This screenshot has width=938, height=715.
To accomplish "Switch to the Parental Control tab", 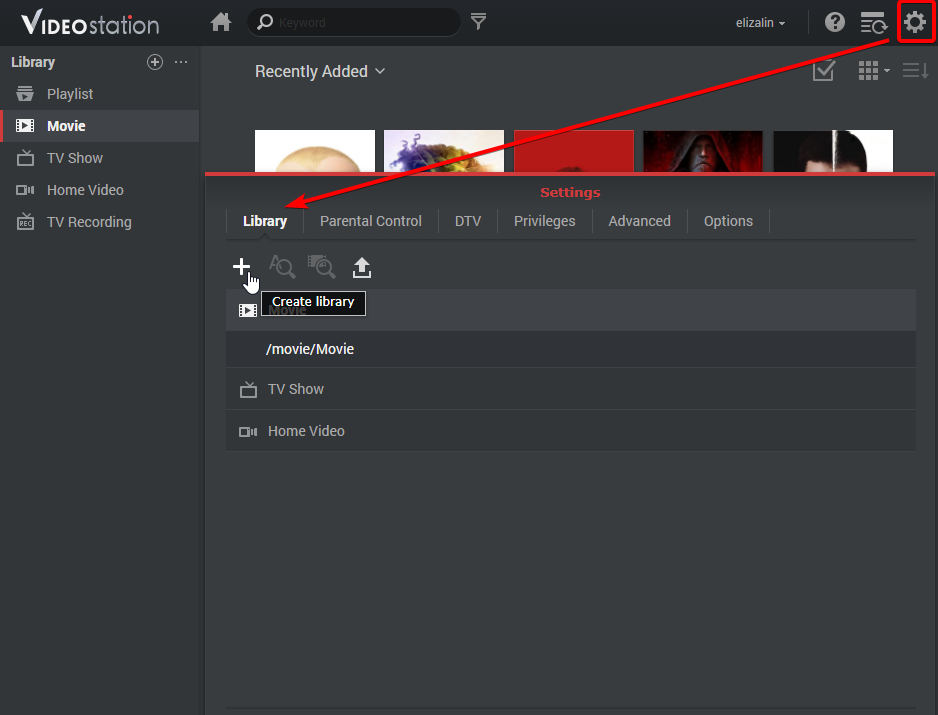I will pyautogui.click(x=371, y=221).
